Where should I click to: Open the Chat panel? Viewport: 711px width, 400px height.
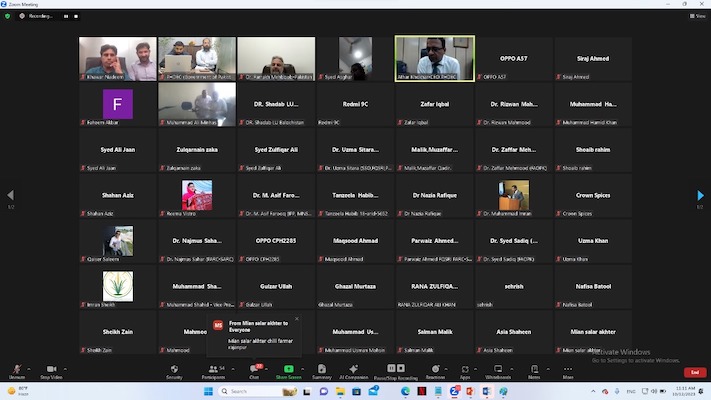254,371
